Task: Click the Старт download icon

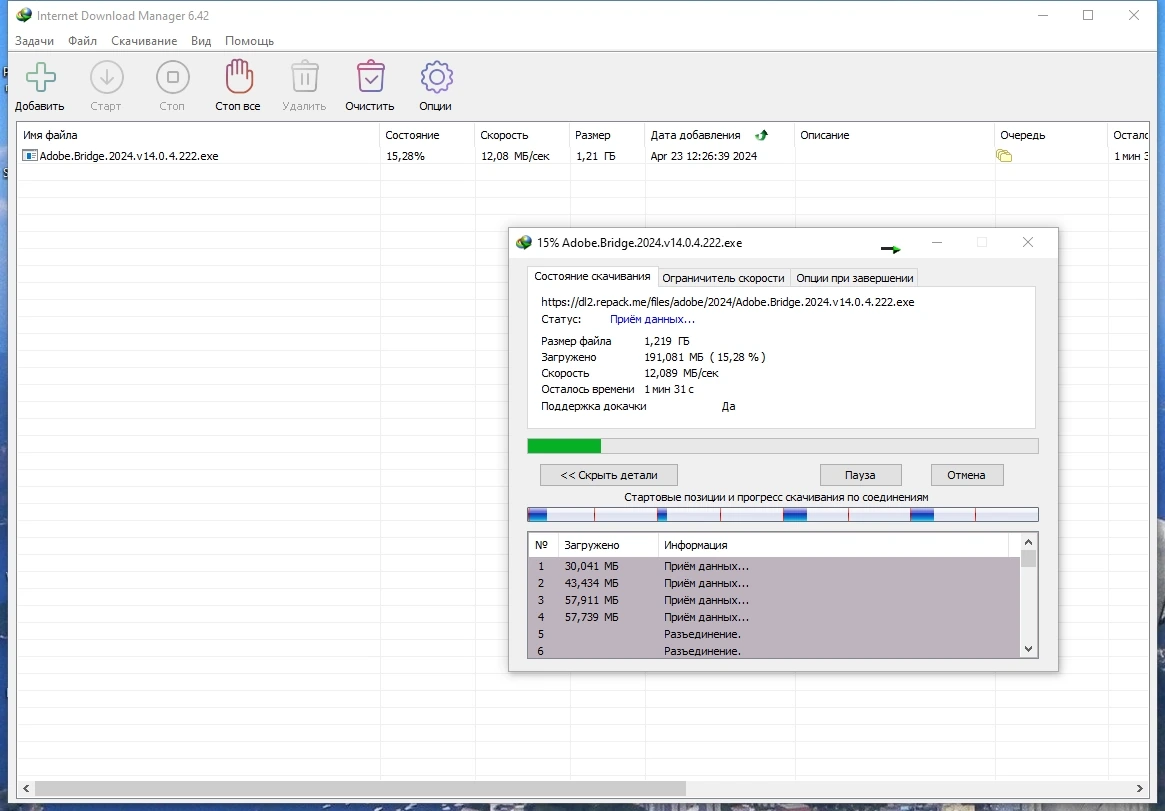Action: pyautogui.click(x=106, y=77)
